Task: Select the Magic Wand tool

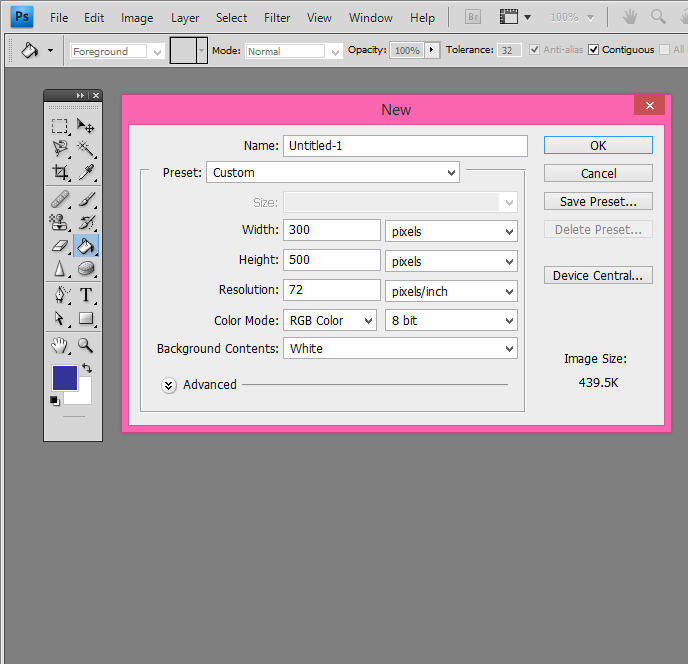Action: (x=86, y=149)
